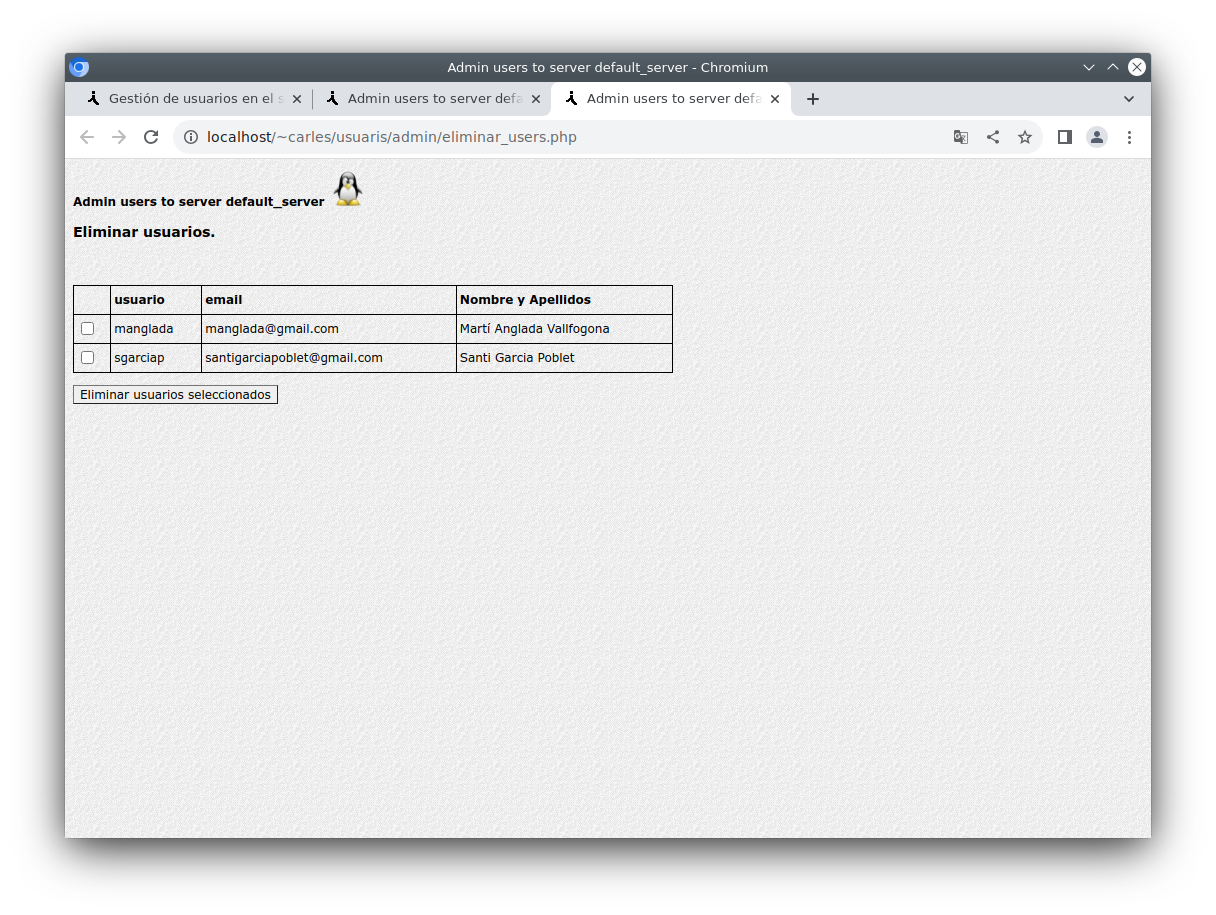Expand the tab search dropdown
This screenshot has width=1216, height=915.
[1129, 99]
